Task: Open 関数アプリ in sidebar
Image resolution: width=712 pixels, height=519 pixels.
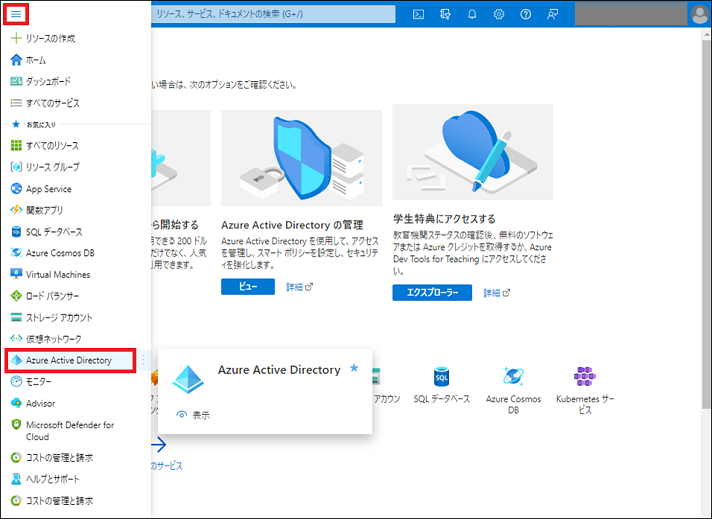Action: tap(44, 210)
